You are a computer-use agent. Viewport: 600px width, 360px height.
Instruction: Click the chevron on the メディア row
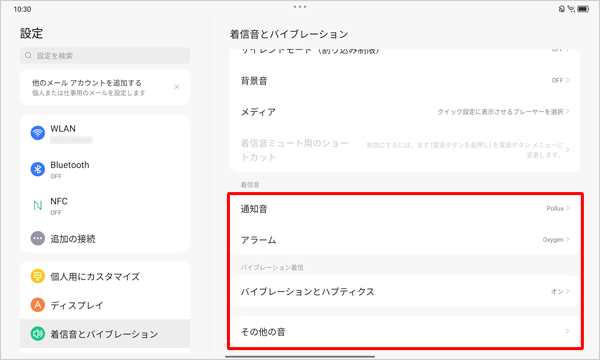(567, 111)
